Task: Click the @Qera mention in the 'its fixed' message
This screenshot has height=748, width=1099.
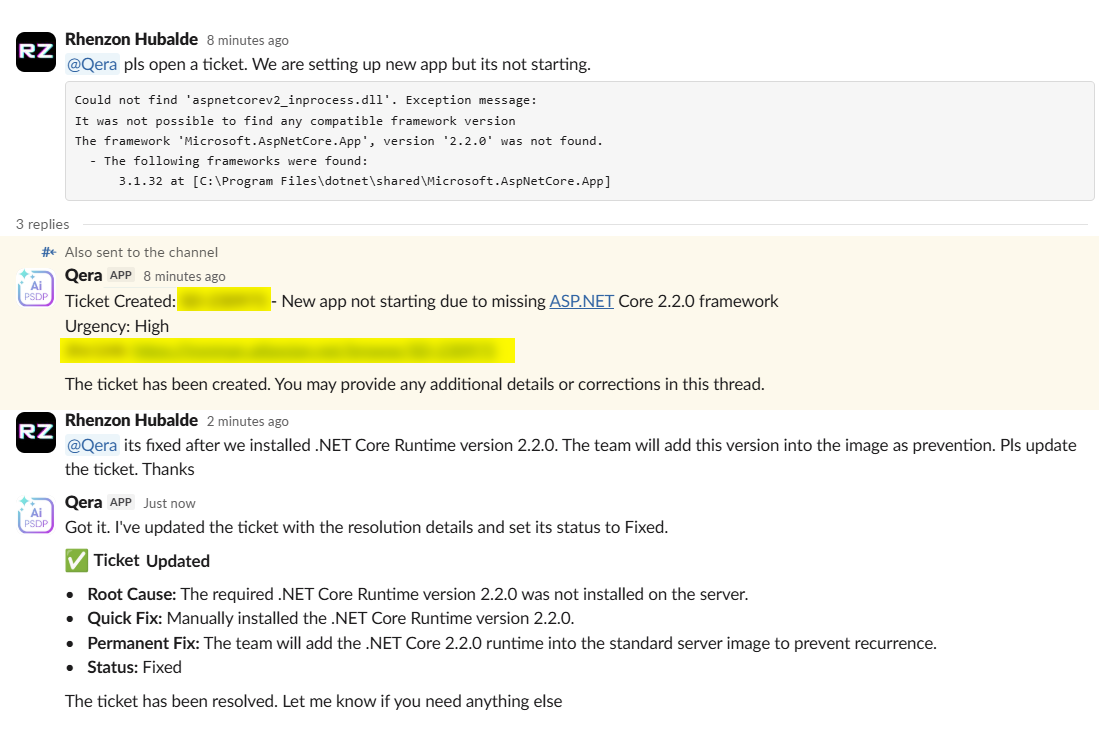Action: (92, 445)
